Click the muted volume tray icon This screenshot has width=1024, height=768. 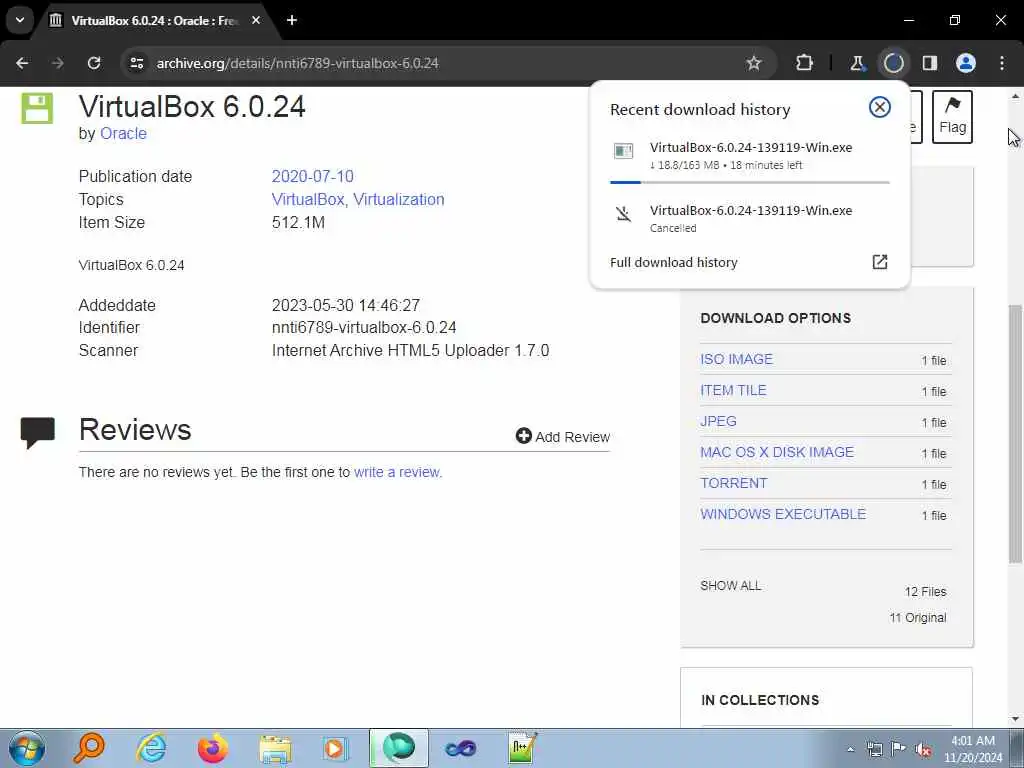923,749
